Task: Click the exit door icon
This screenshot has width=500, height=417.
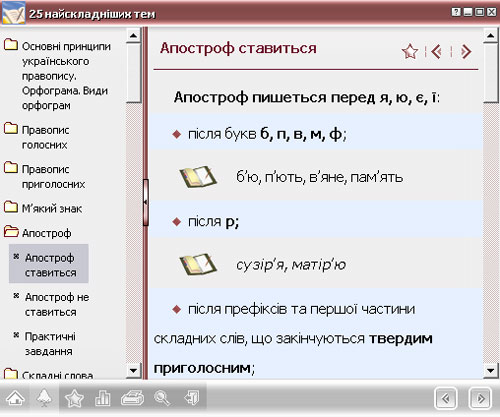Action: (191, 398)
